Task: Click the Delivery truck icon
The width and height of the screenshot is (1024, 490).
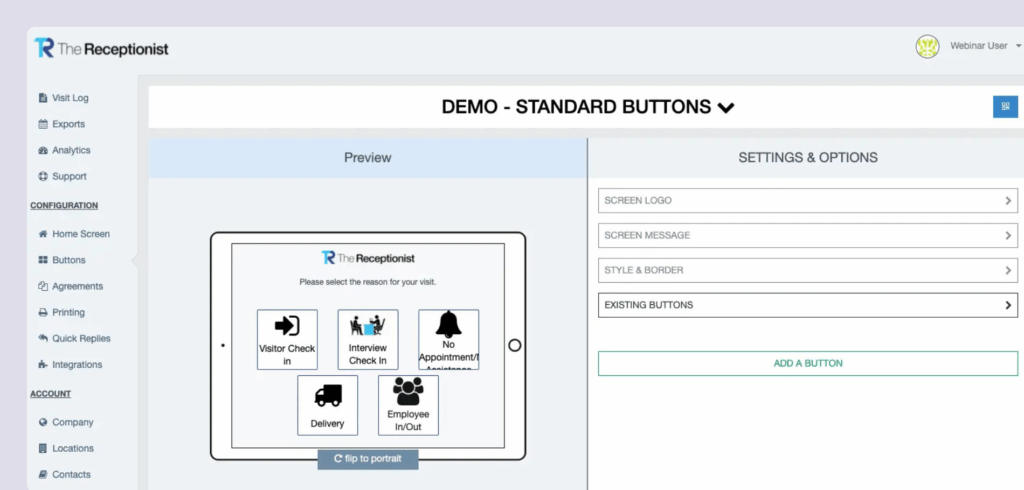Action: 328,395
